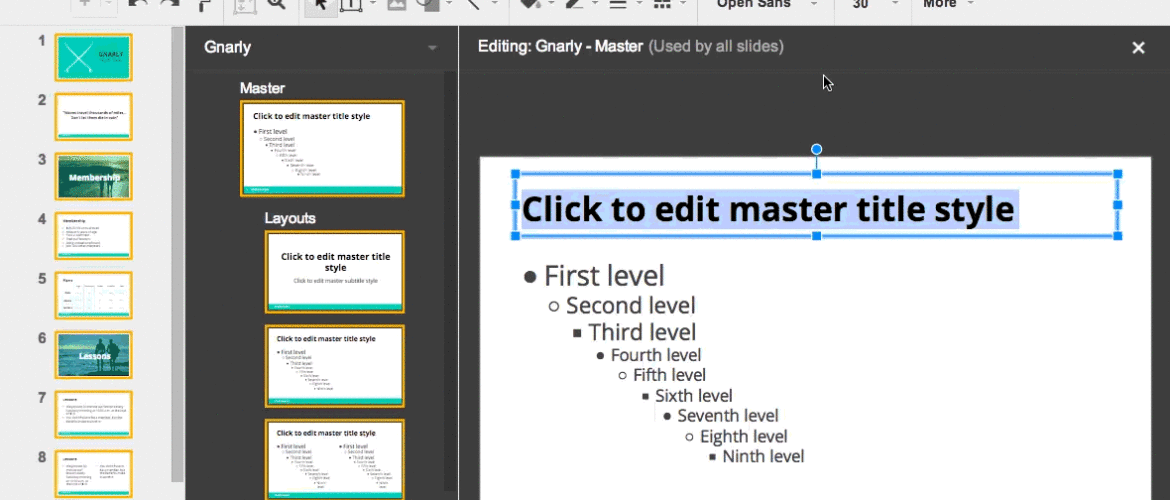The height and width of the screenshot is (500, 1170).
Task: Select the line drawing tool
Action: pos(474,5)
